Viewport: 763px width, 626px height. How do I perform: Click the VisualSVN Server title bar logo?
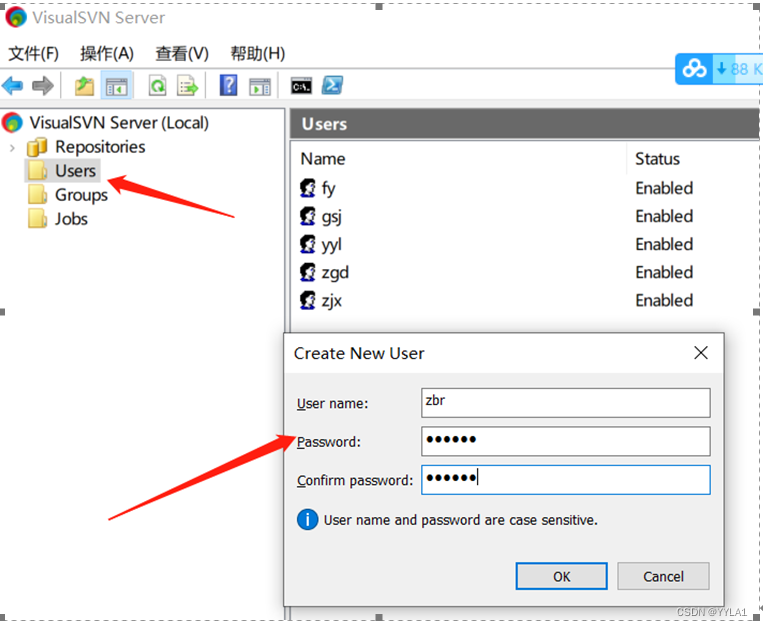pos(16,18)
